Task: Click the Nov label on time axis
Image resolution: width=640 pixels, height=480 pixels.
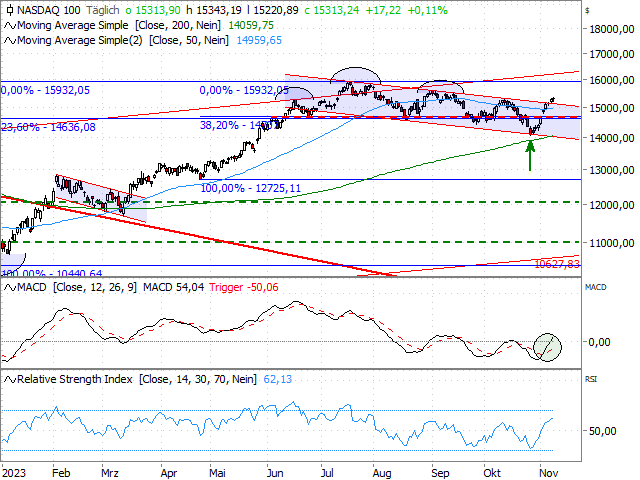Action: pos(549,473)
